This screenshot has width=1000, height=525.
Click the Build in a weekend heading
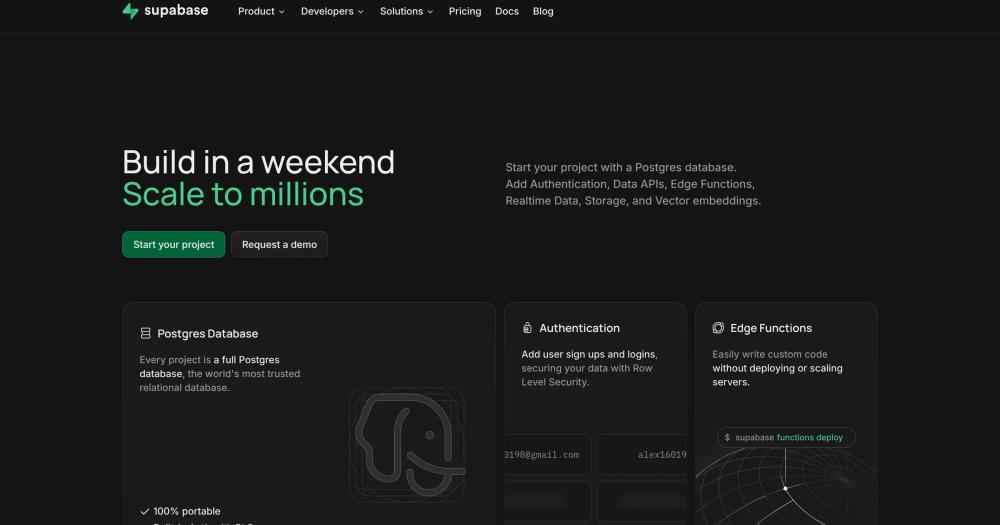click(x=258, y=162)
